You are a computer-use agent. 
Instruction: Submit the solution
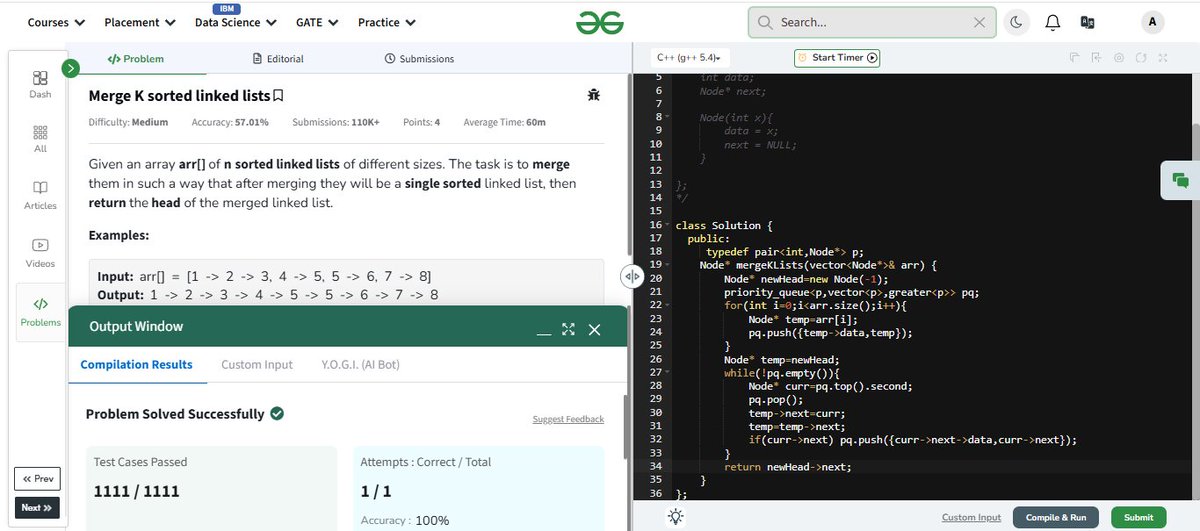1138,517
